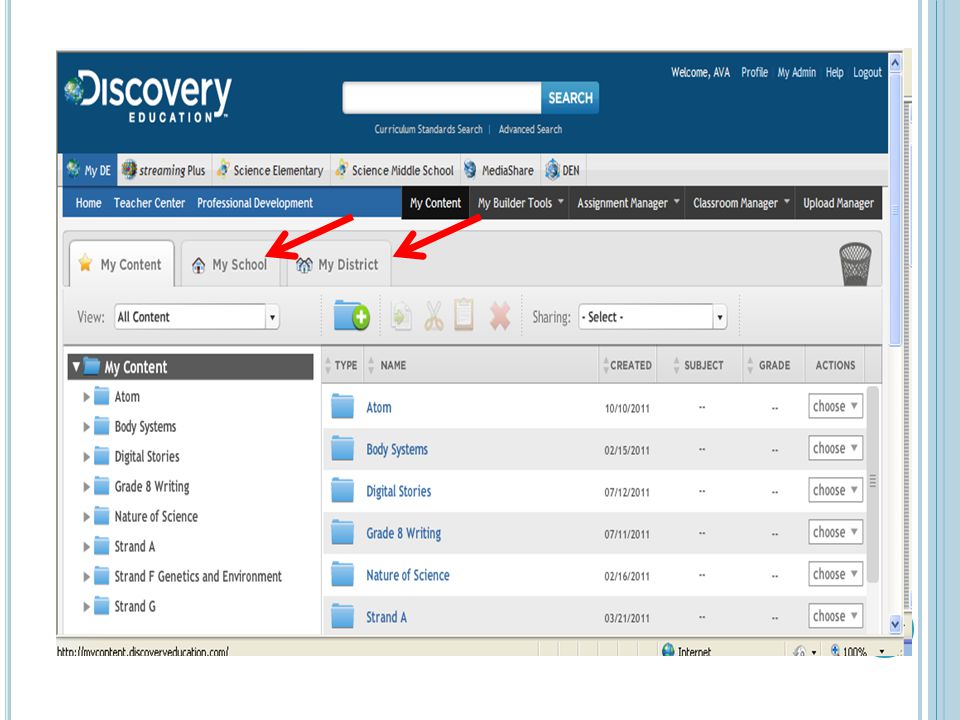Screen dimensions: 960x720
Task: Click the Internet zone globe icon in status bar
Action: point(668,650)
